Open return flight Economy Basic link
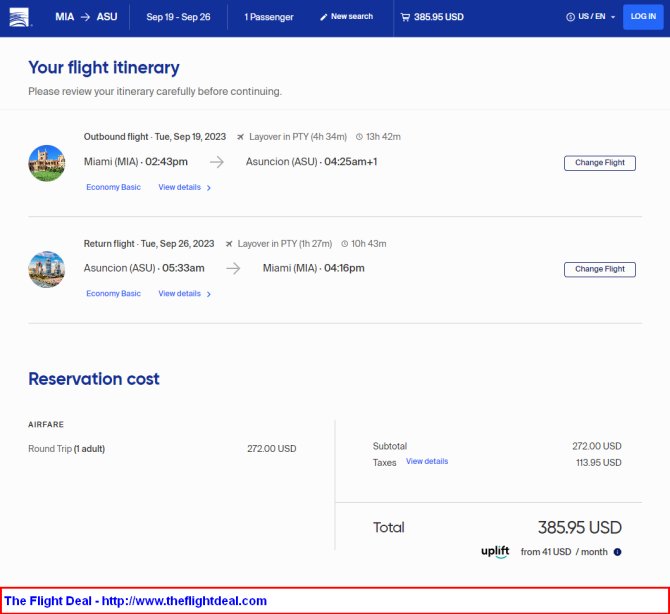Image resolution: width=670 pixels, height=614 pixels. tap(113, 294)
